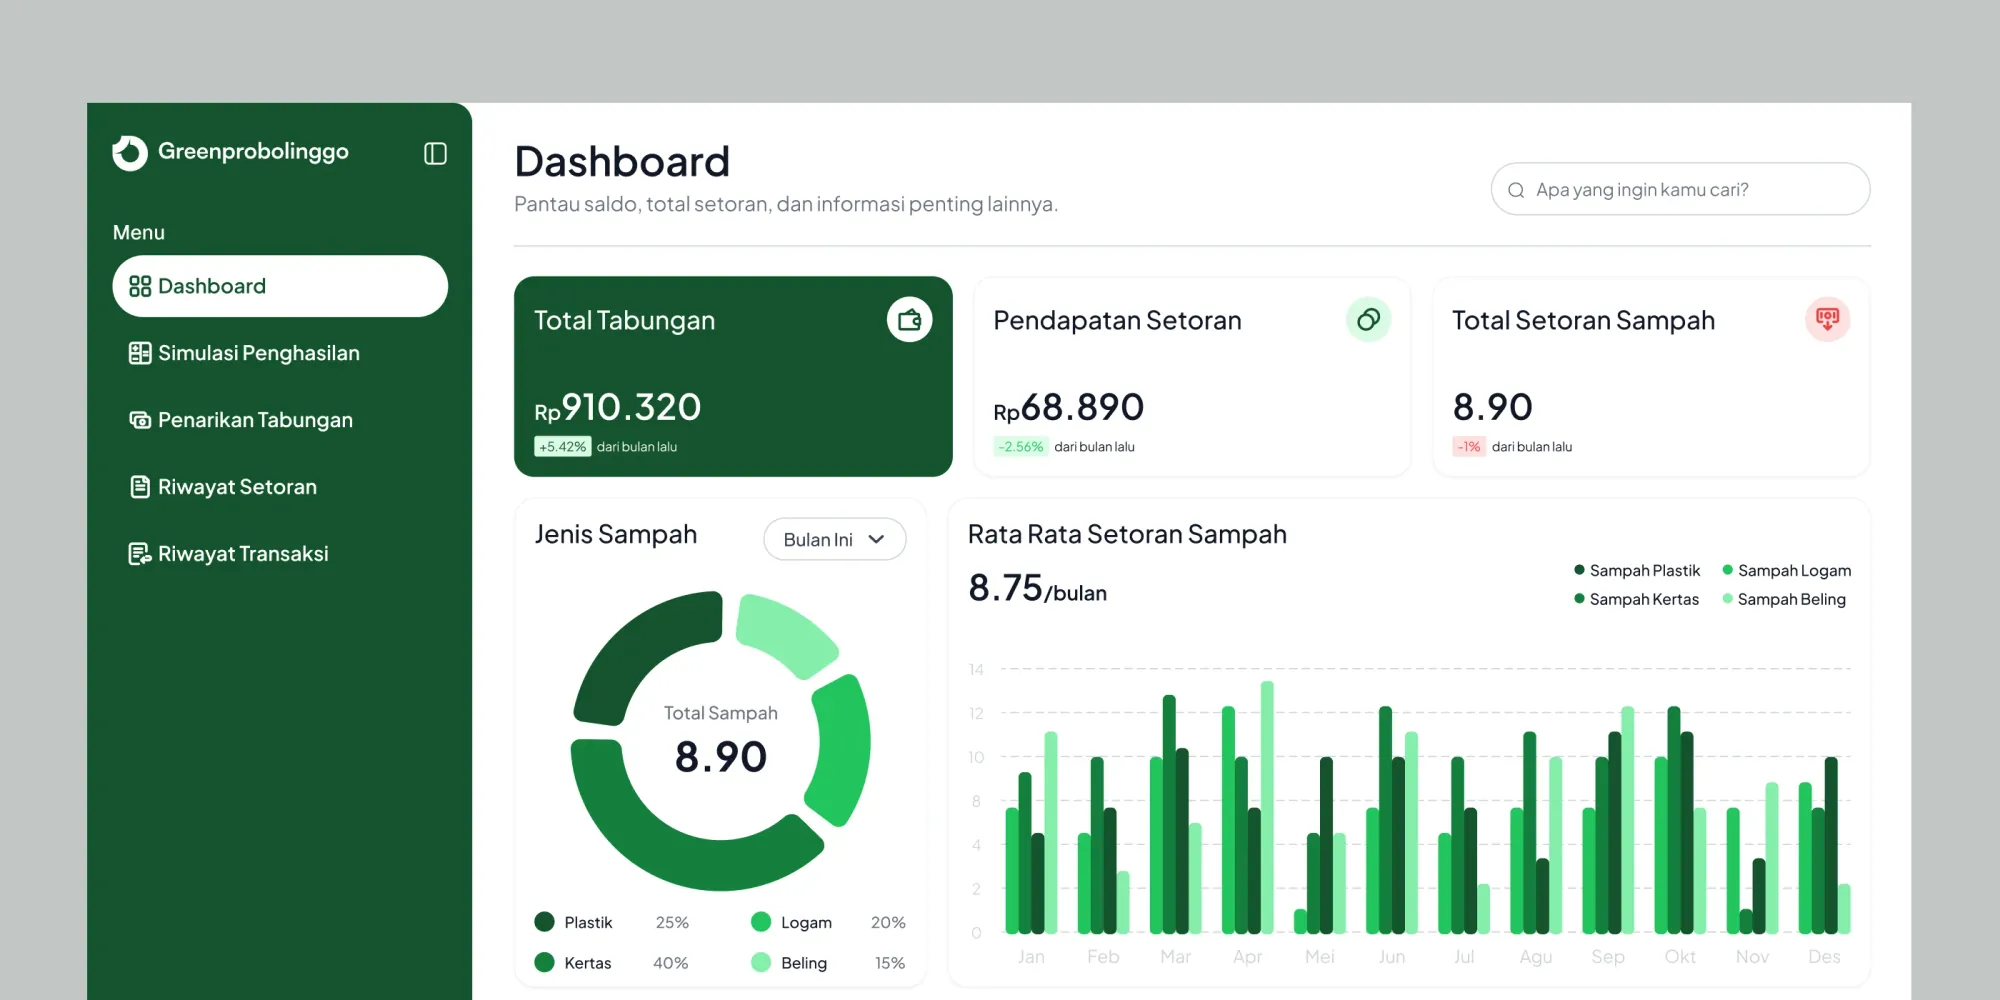The height and width of the screenshot is (1000, 2000).
Task: Click the magnifier icon in search box
Action: click(x=1516, y=190)
